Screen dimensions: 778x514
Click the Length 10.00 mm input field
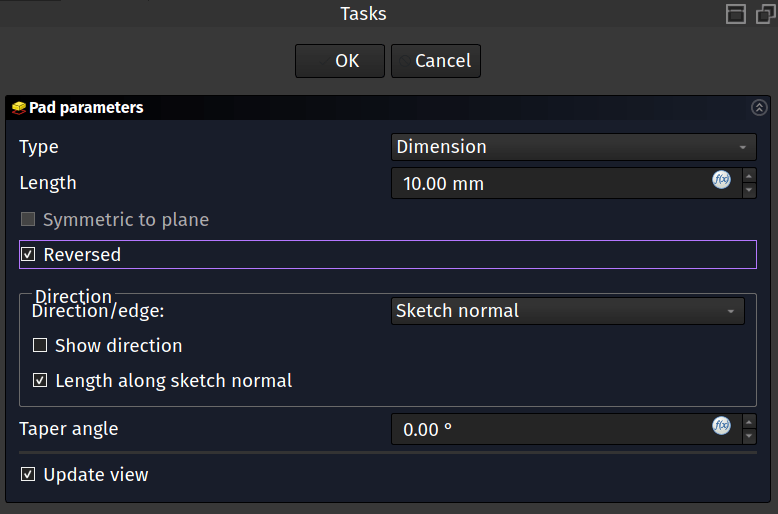point(550,184)
